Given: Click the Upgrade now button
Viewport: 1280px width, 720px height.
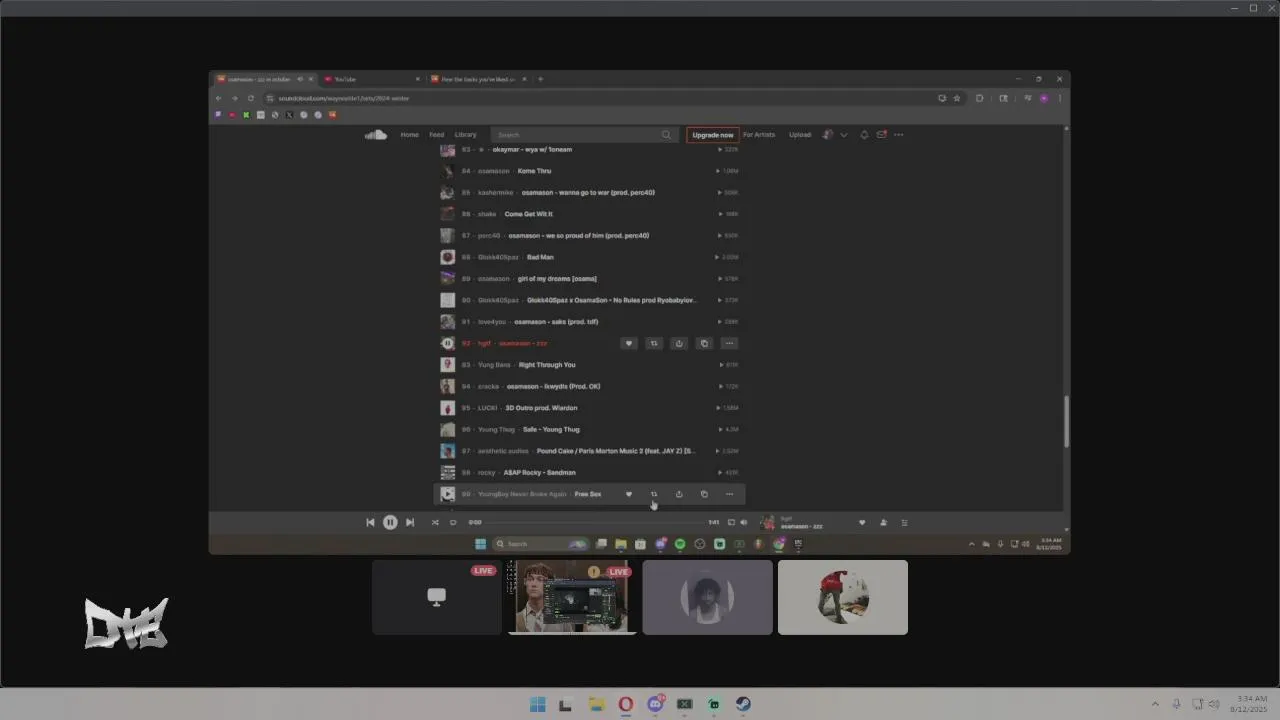Looking at the screenshot, I should (713, 134).
